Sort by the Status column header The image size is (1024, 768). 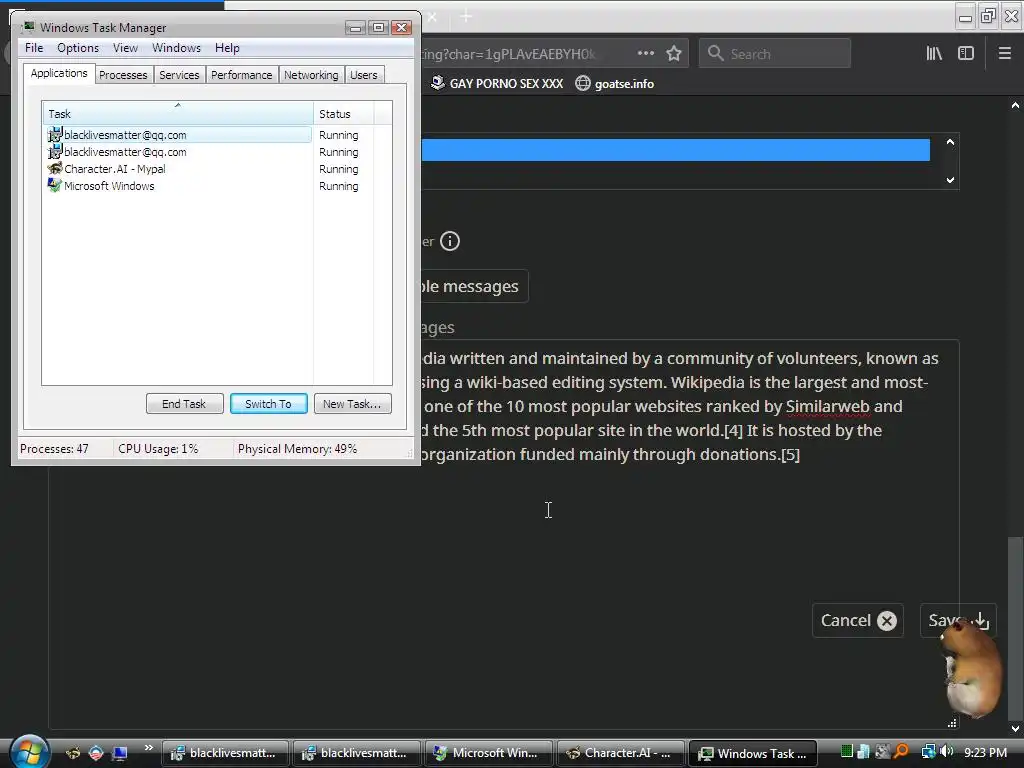pos(344,113)
